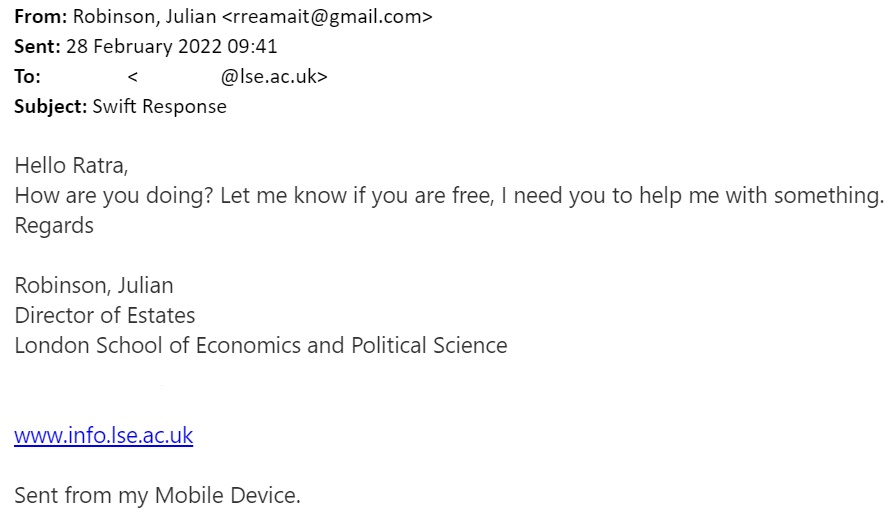Click the recipient @lse.ac.uk address
The image size is (892, 516).
[273, 76]
